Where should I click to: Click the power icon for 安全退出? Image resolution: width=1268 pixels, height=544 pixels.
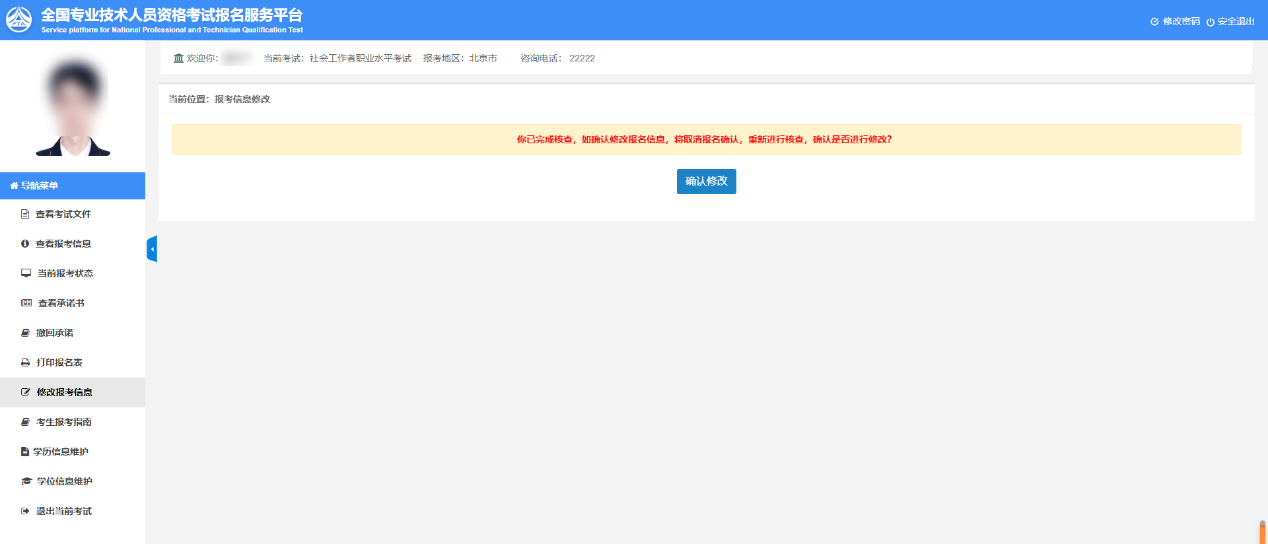click(x=1210, y=21)
